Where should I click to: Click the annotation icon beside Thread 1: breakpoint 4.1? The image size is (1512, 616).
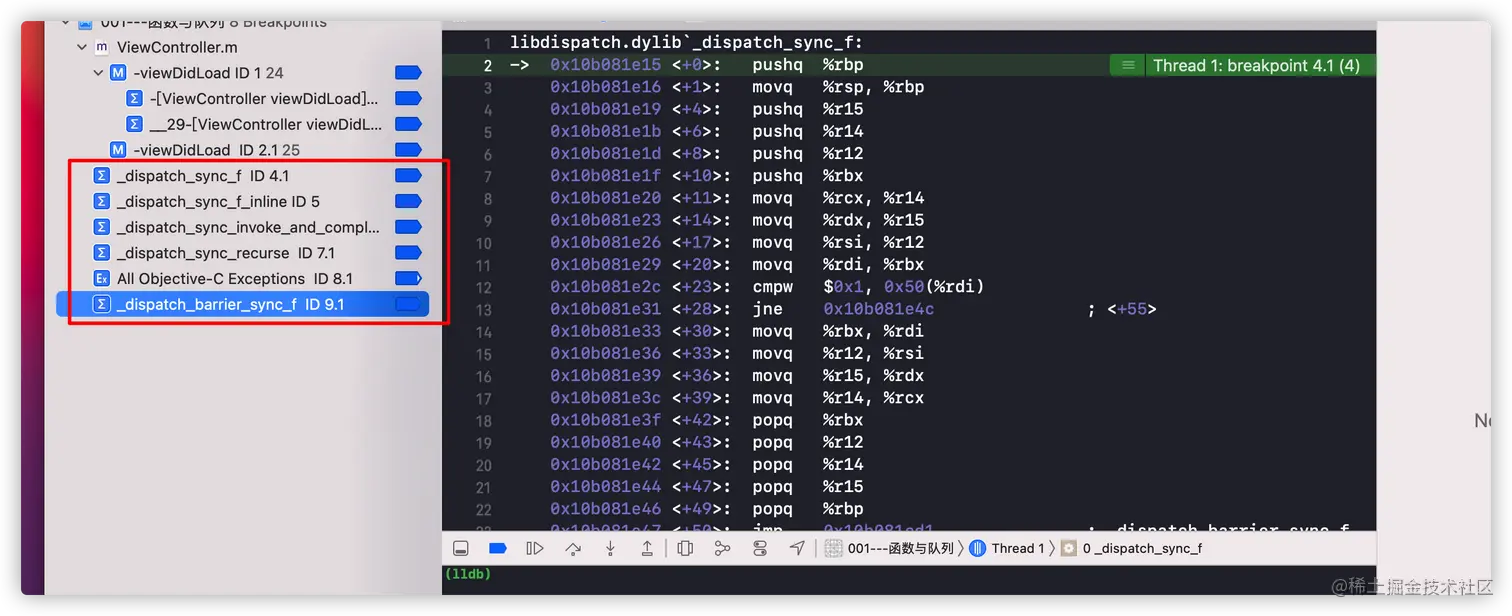coord(1128,65)
